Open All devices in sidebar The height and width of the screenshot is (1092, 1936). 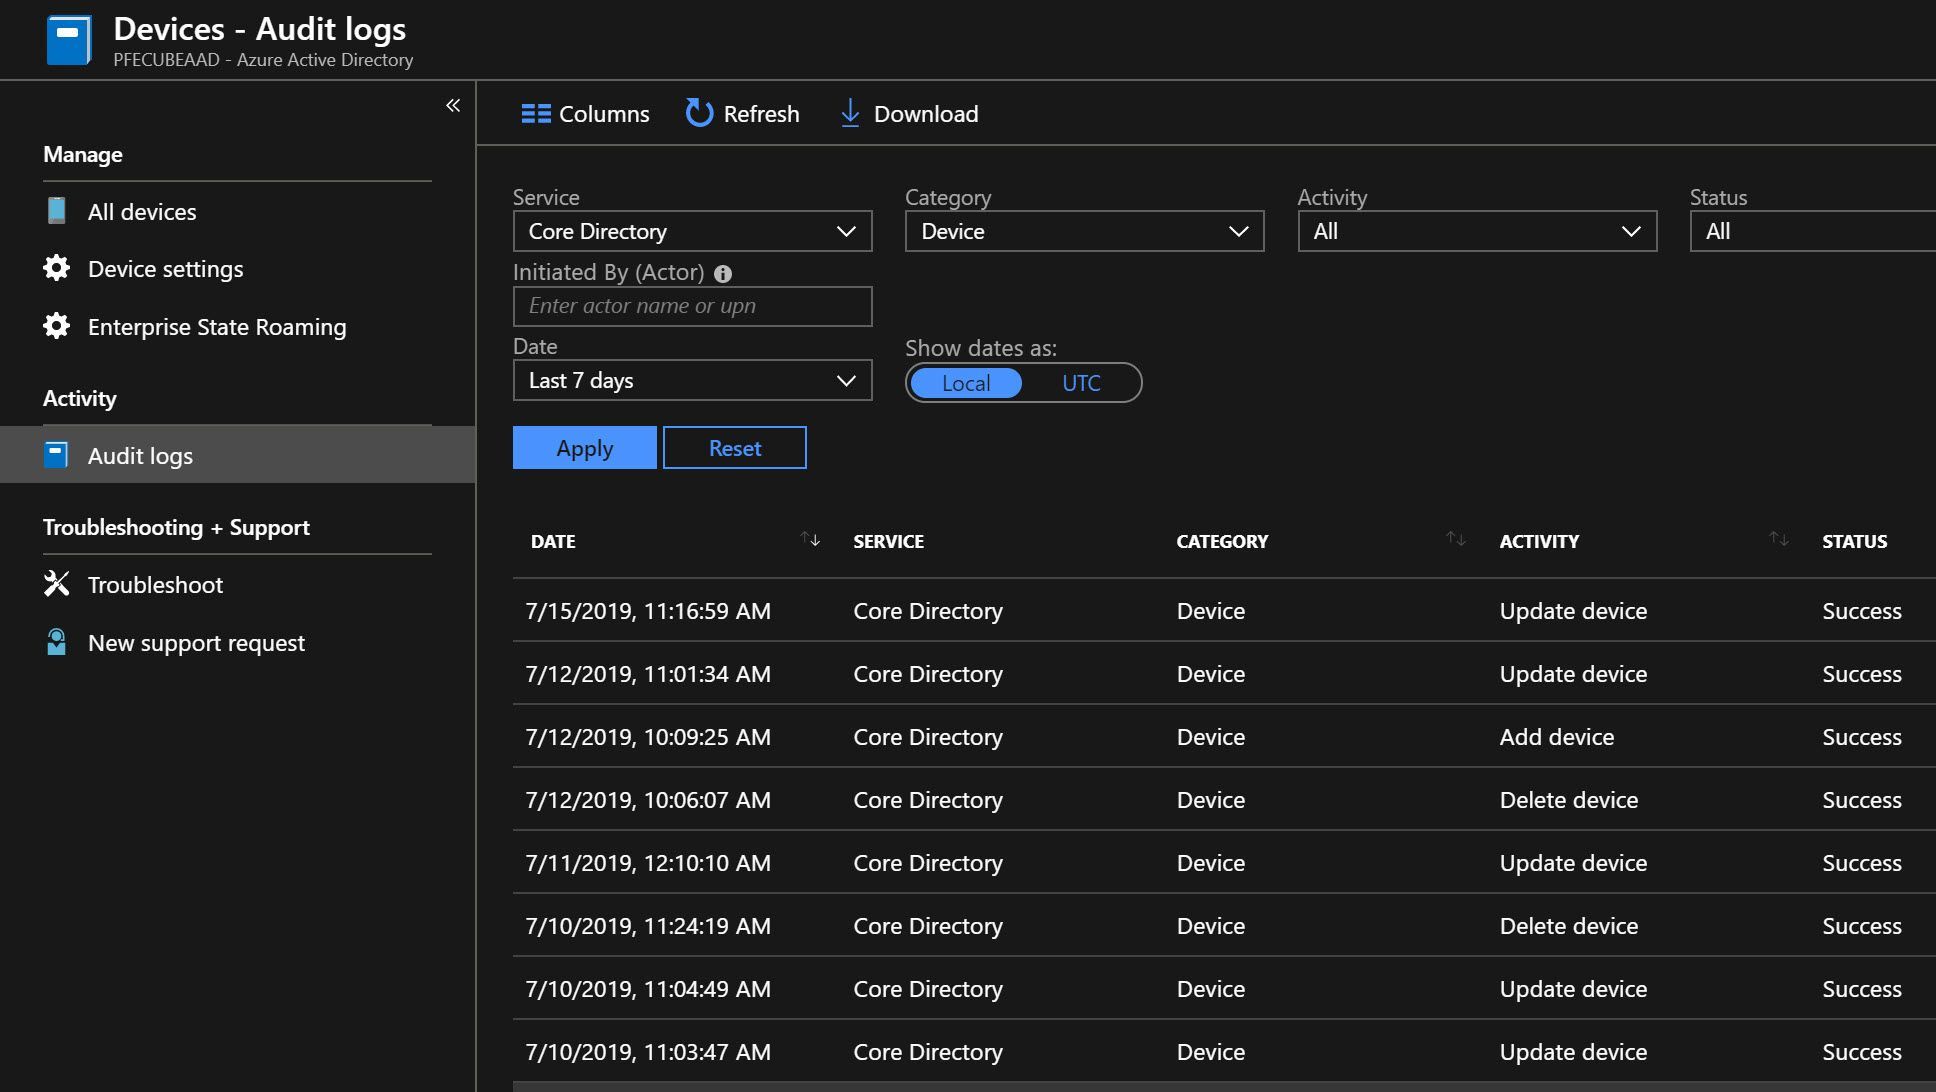(x=142, y=211)
